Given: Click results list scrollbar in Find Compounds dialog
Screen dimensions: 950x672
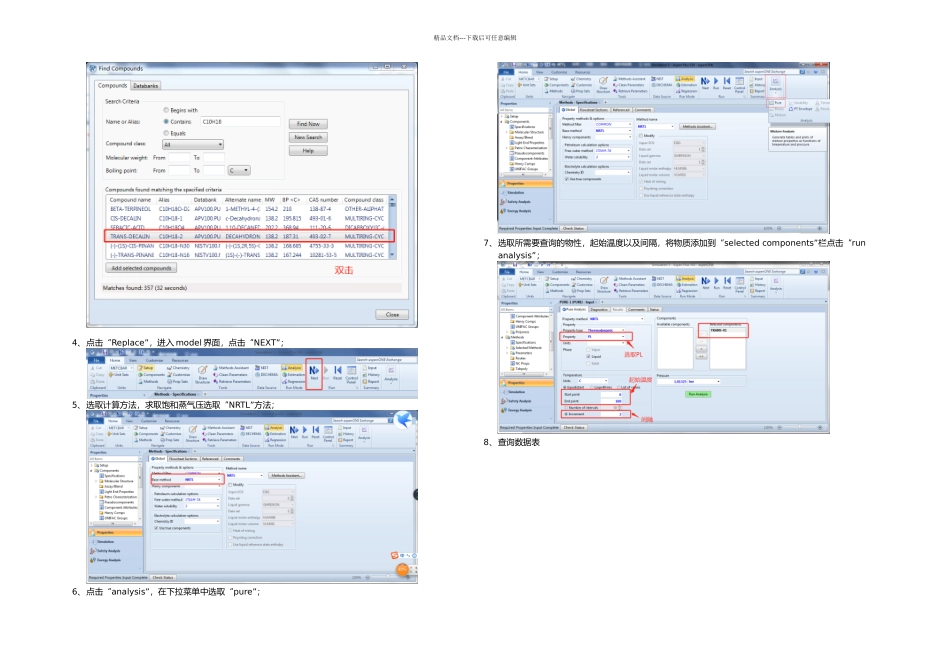Looking at the screenshot, I should coord(393,228).
